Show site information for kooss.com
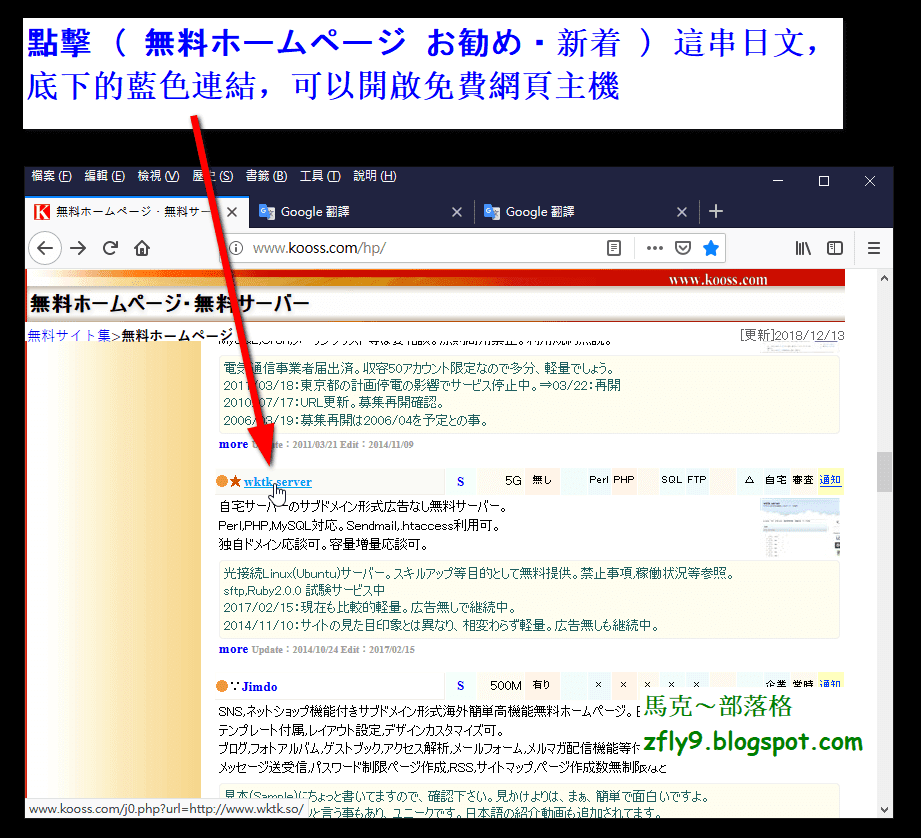This screenshot has width=921, height=838. 236,248
